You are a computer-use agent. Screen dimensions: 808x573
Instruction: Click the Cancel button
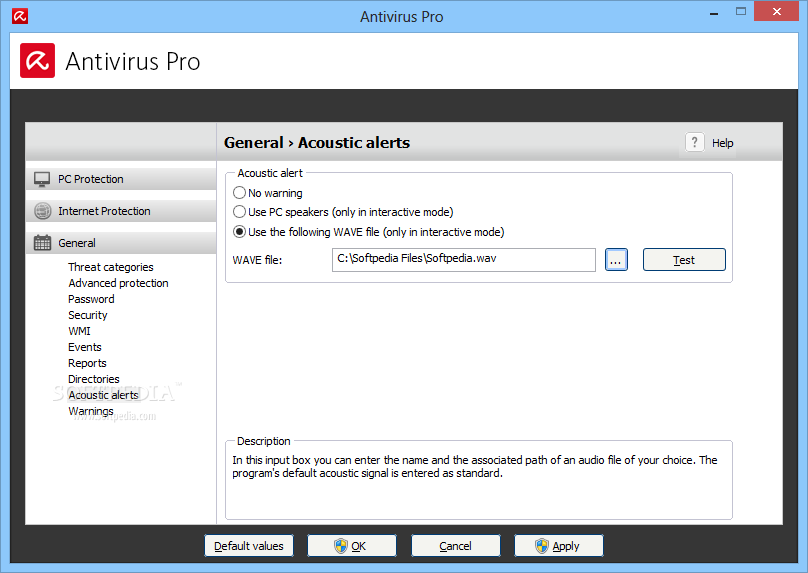(x=456, y=546)
